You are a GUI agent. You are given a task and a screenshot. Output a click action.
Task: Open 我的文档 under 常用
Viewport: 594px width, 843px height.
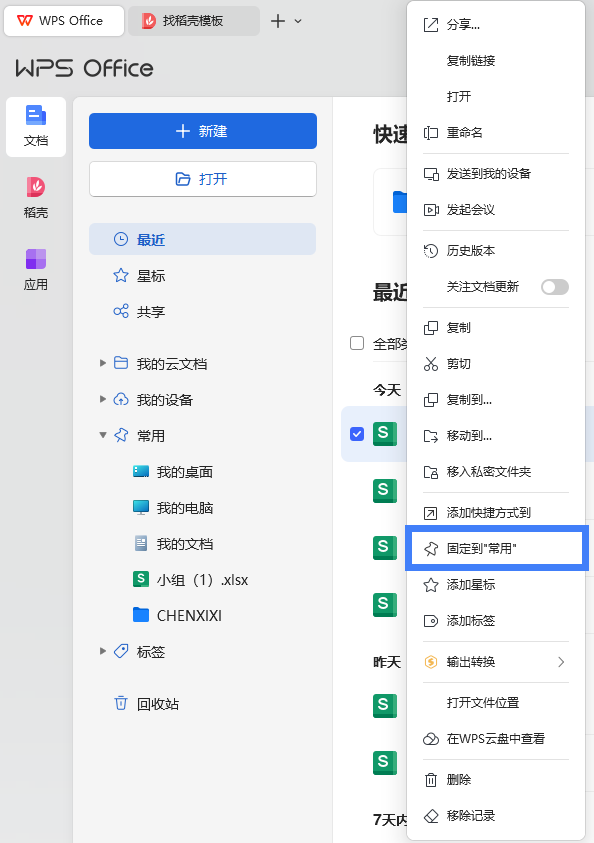(173, 544)
